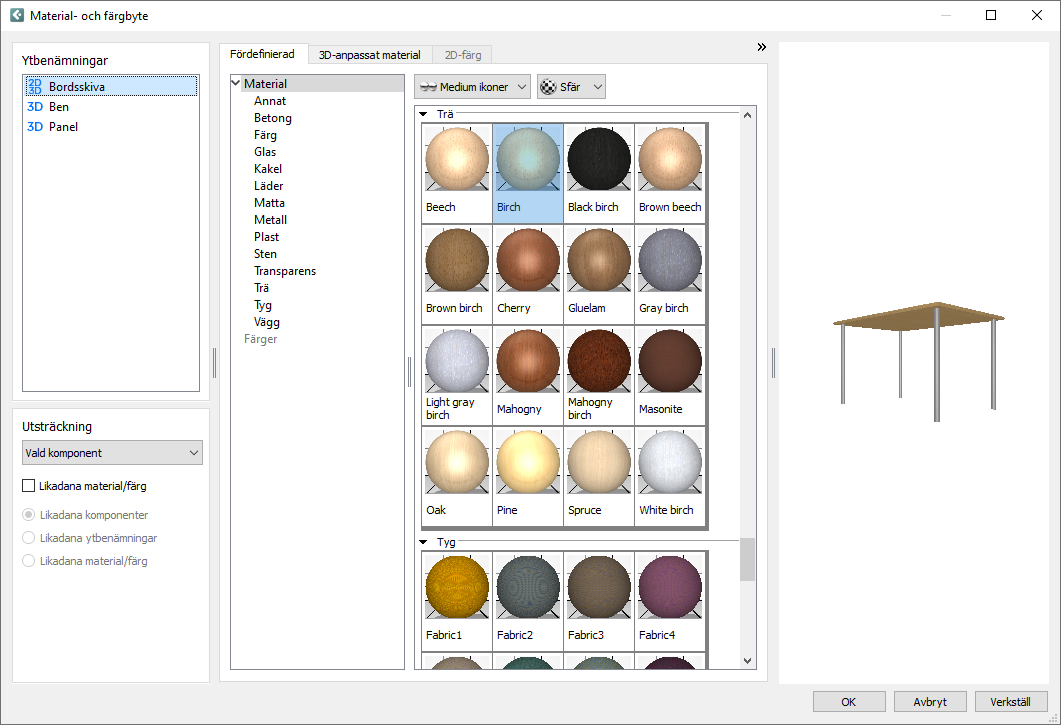
Task: Collapse the Trä material group
Action: [423, 115]
